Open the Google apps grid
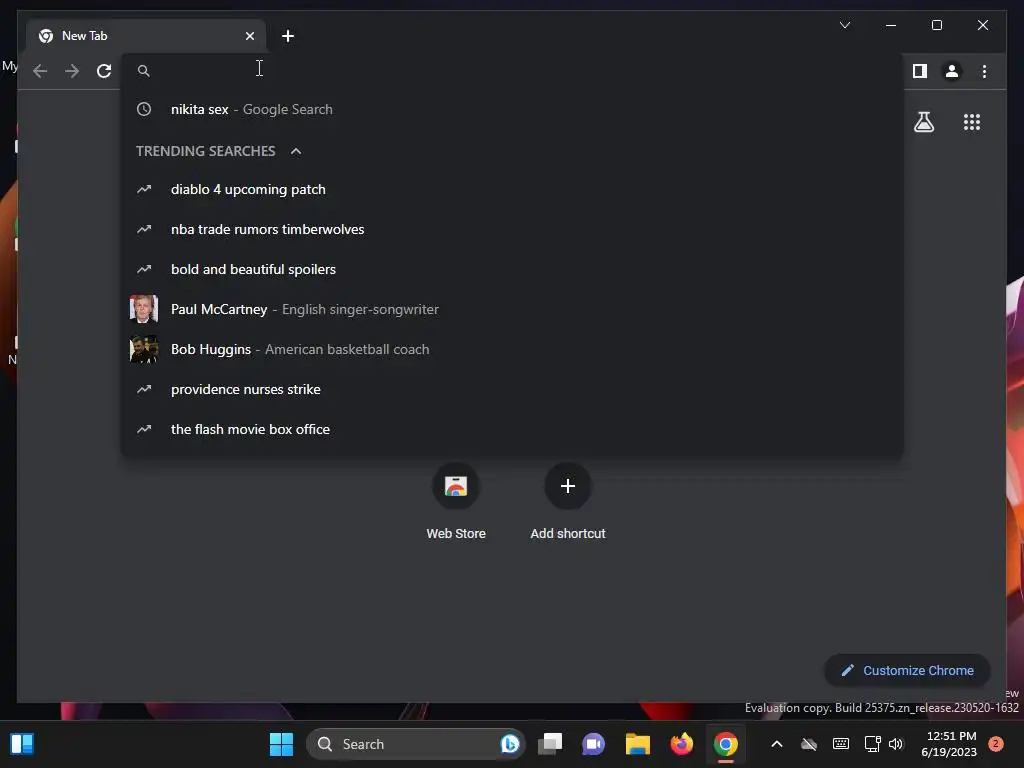 (972, 122)
